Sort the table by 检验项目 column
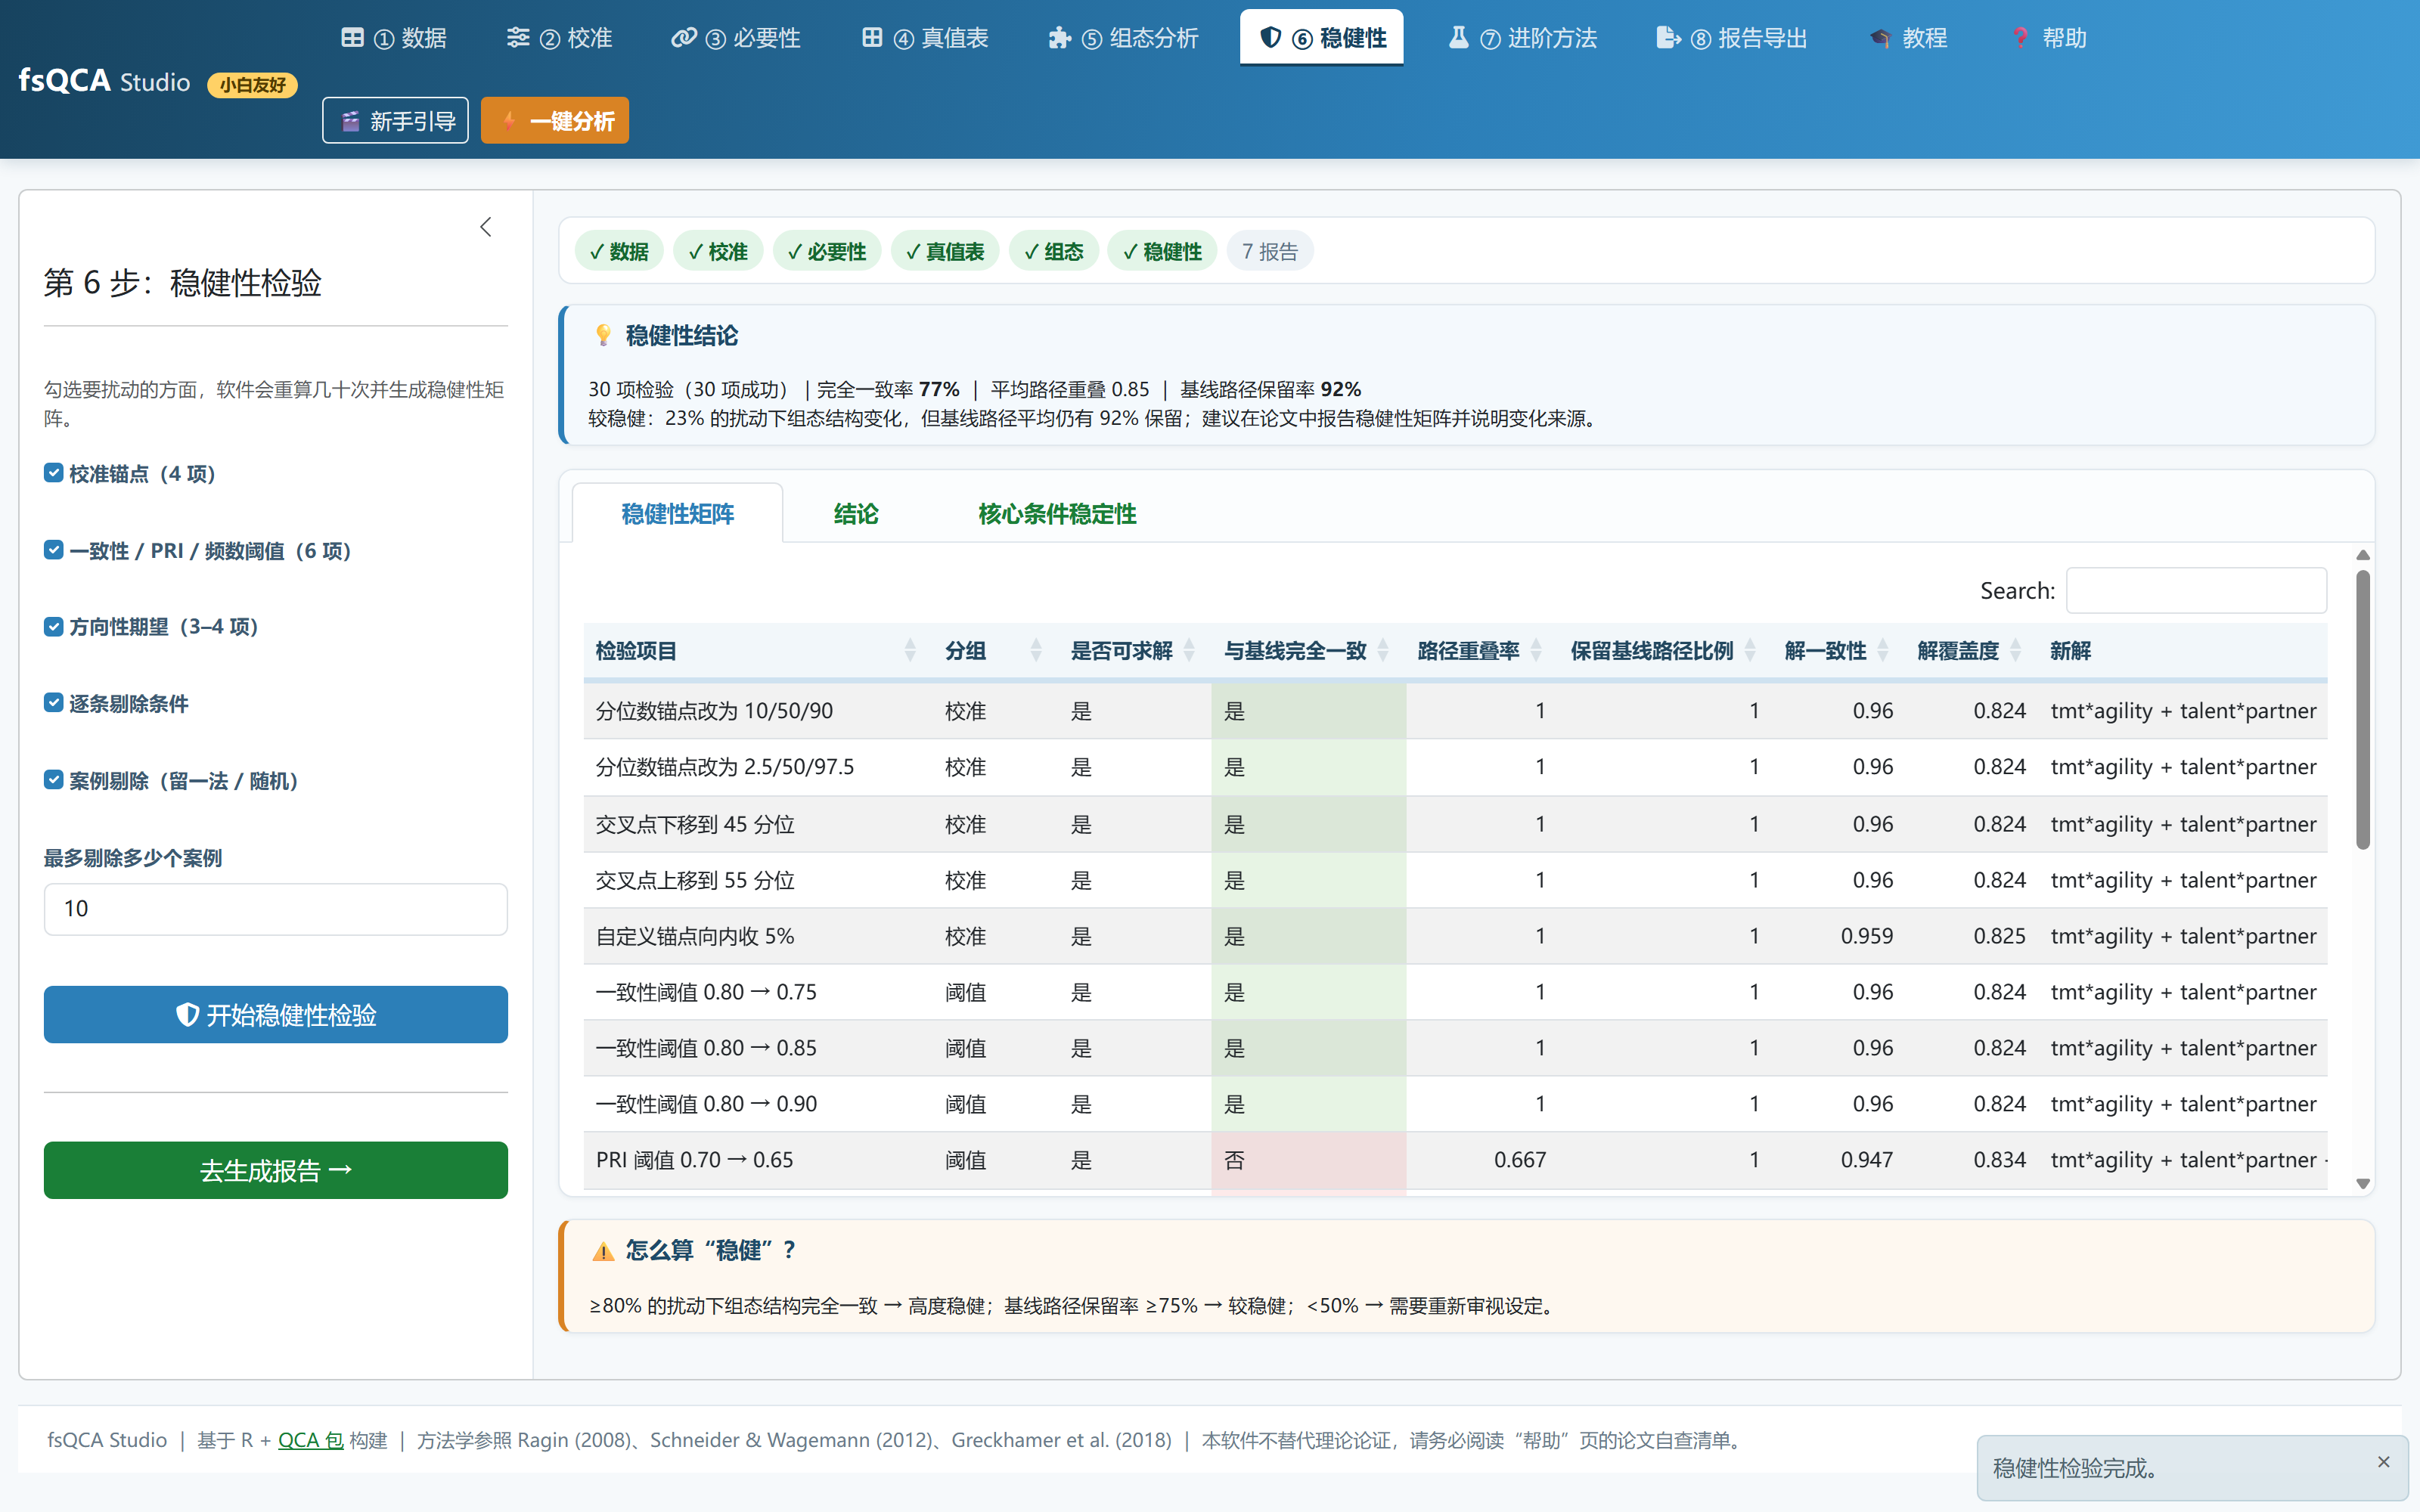The height and width of the screenshot is (1512, 2420). (757, 651)
